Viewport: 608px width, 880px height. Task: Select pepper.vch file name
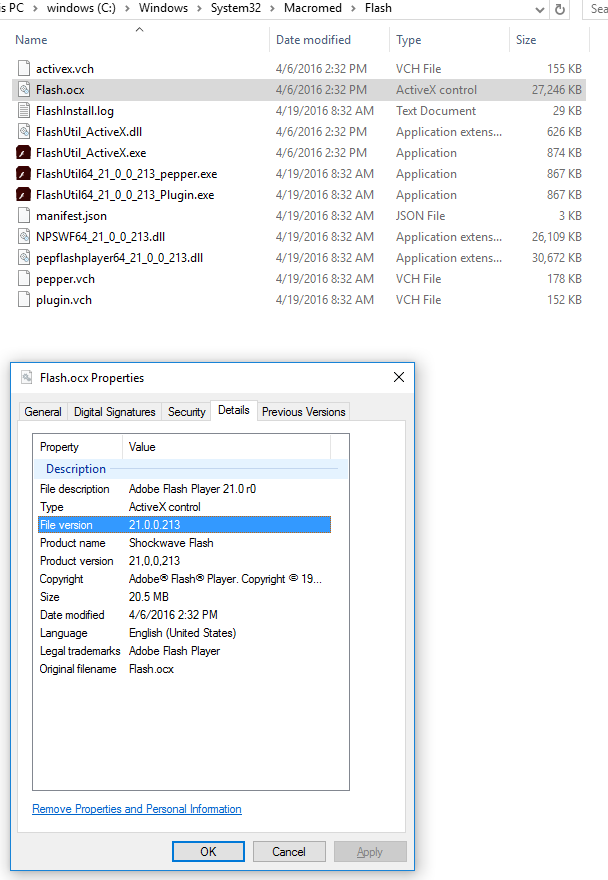(65, 279)
